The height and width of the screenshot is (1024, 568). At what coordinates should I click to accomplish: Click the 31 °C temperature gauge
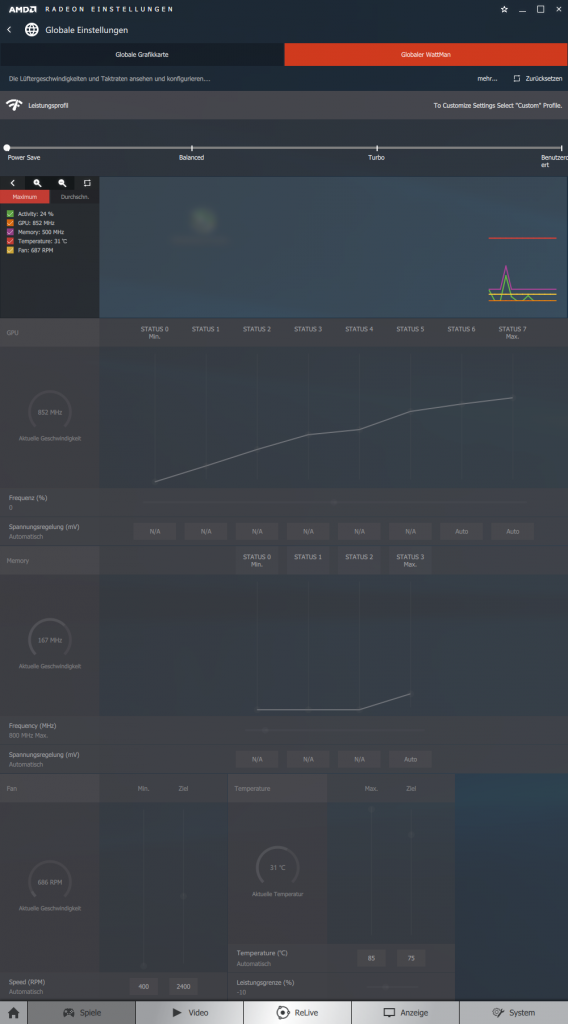point(277,867)
